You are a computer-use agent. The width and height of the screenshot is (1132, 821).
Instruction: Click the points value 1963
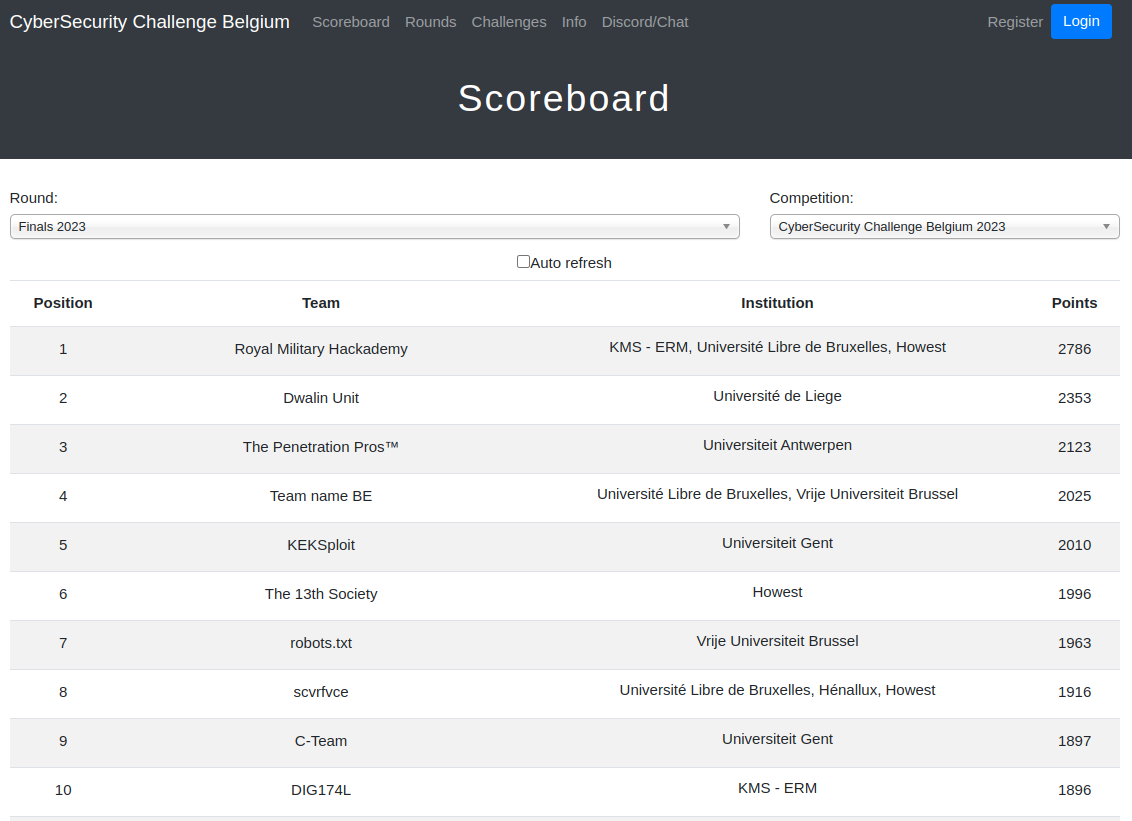(1074, 643)
